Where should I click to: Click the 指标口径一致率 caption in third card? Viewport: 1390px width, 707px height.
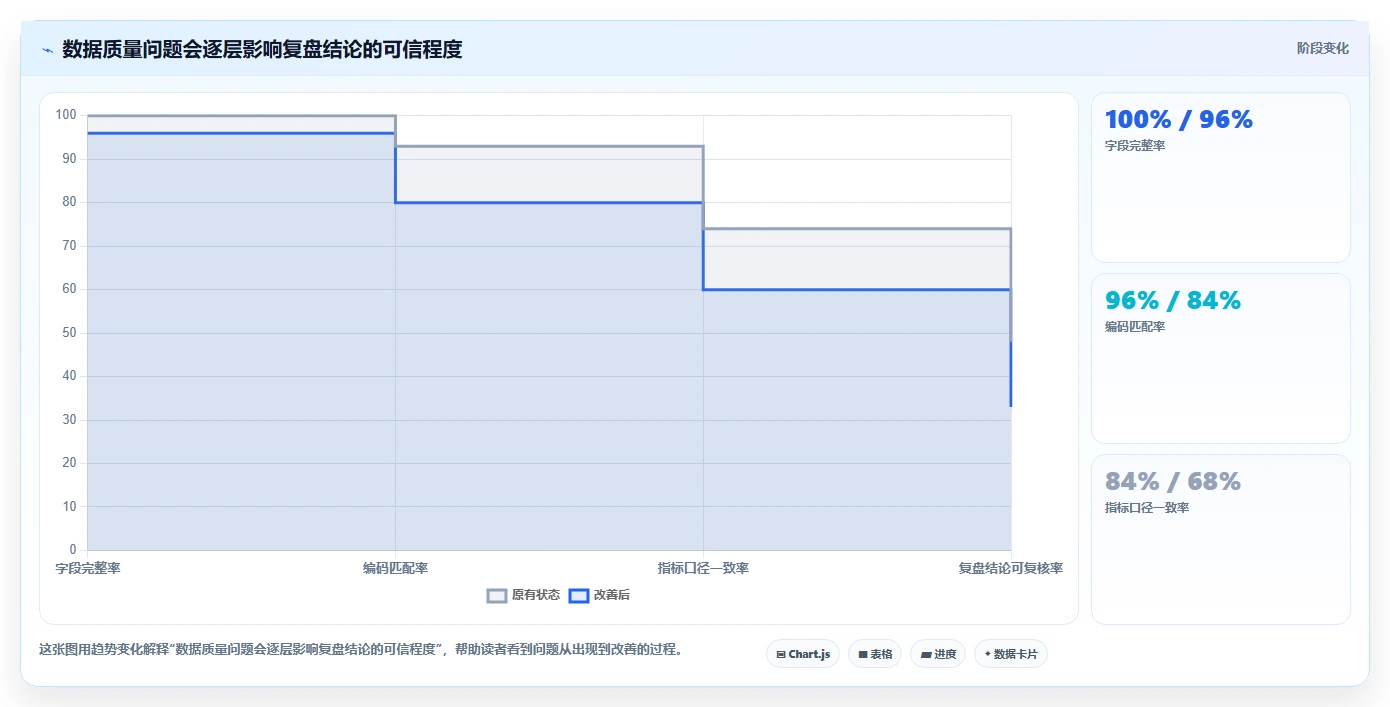pos(1147,507)
